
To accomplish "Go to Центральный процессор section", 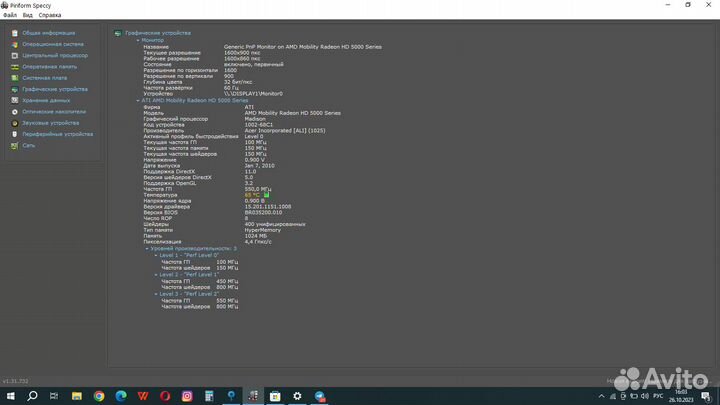I will [x=55, y=56].
